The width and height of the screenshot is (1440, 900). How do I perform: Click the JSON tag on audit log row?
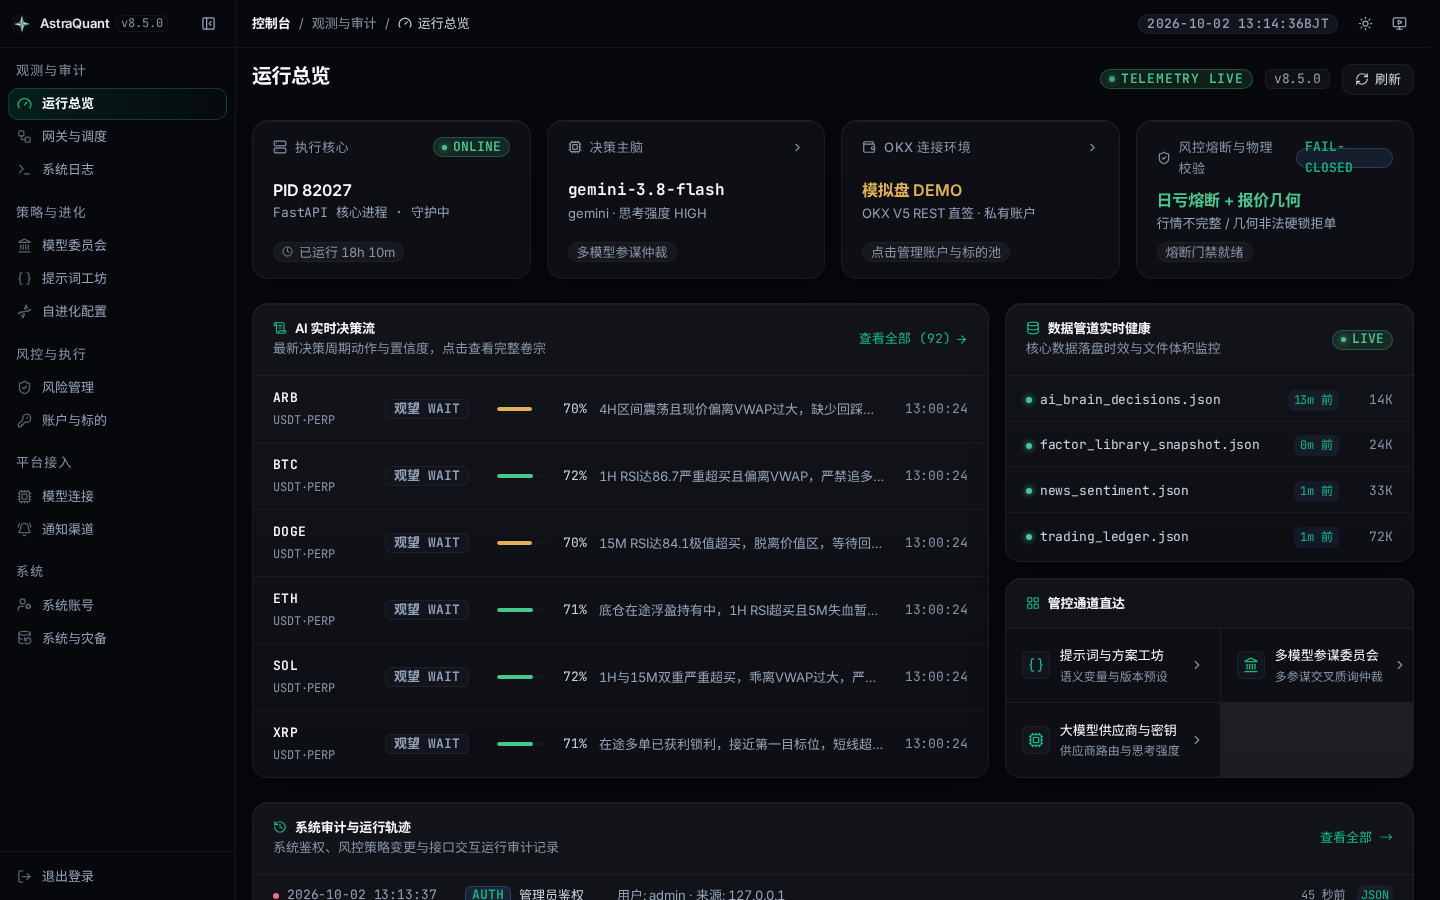pyautogui.click(x=1375, y=894)
